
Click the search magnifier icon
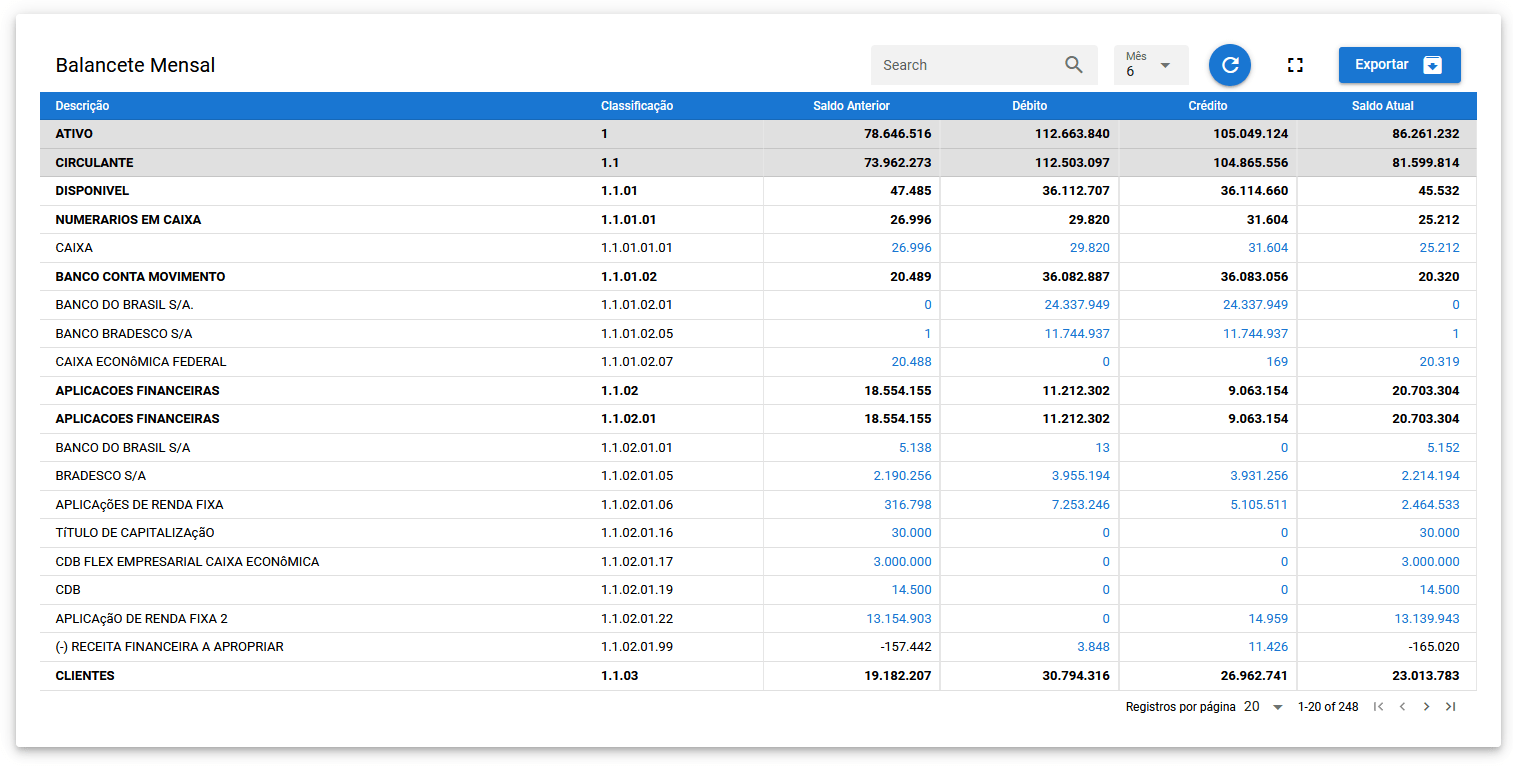1073,65
